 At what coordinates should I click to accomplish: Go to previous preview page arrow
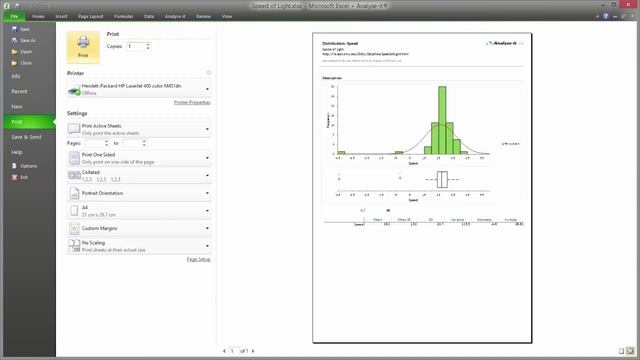click(224, 351)
